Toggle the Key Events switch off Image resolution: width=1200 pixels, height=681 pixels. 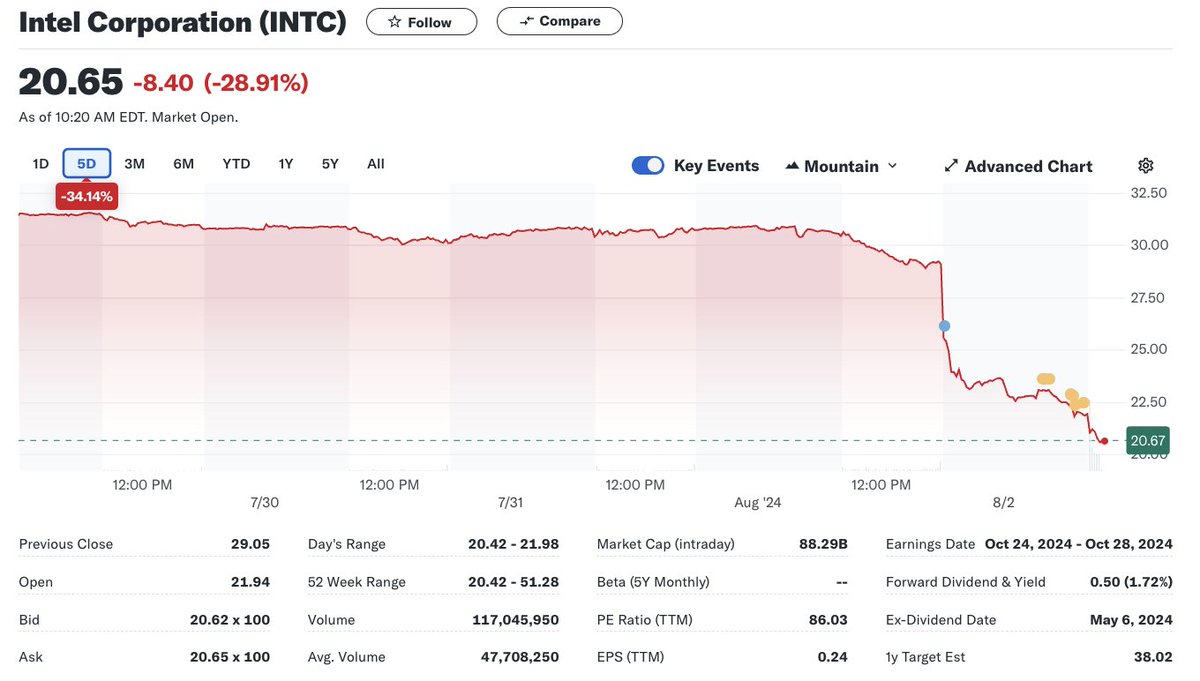[x=648, y=166]
